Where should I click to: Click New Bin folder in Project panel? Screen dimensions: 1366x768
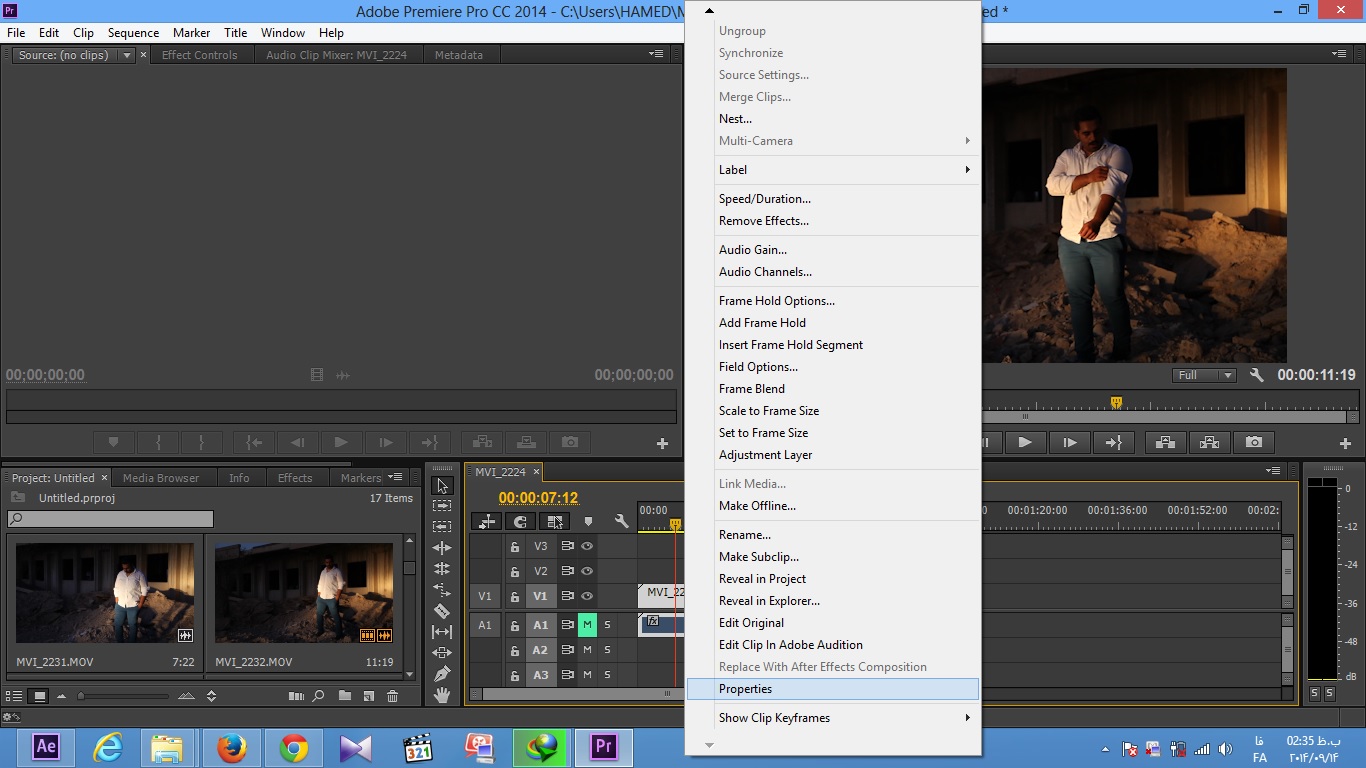coord(345,696)
